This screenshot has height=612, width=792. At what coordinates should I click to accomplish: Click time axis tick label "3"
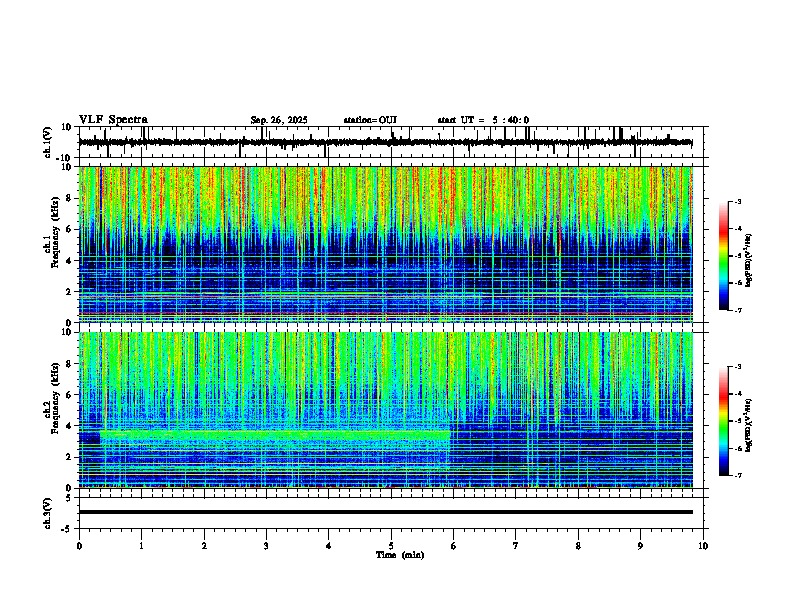coord(266,546)
